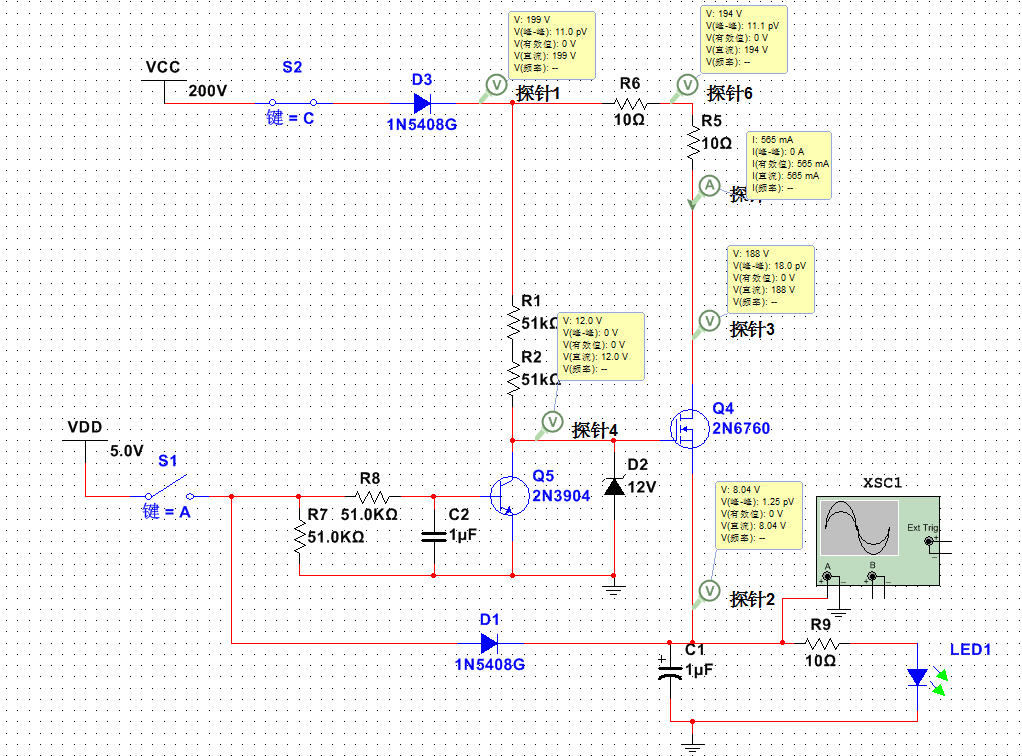The image size is (1022, 756).
Task: Click oscilloscope Ext Trig terminal
Action: click(x=929, y=541)
